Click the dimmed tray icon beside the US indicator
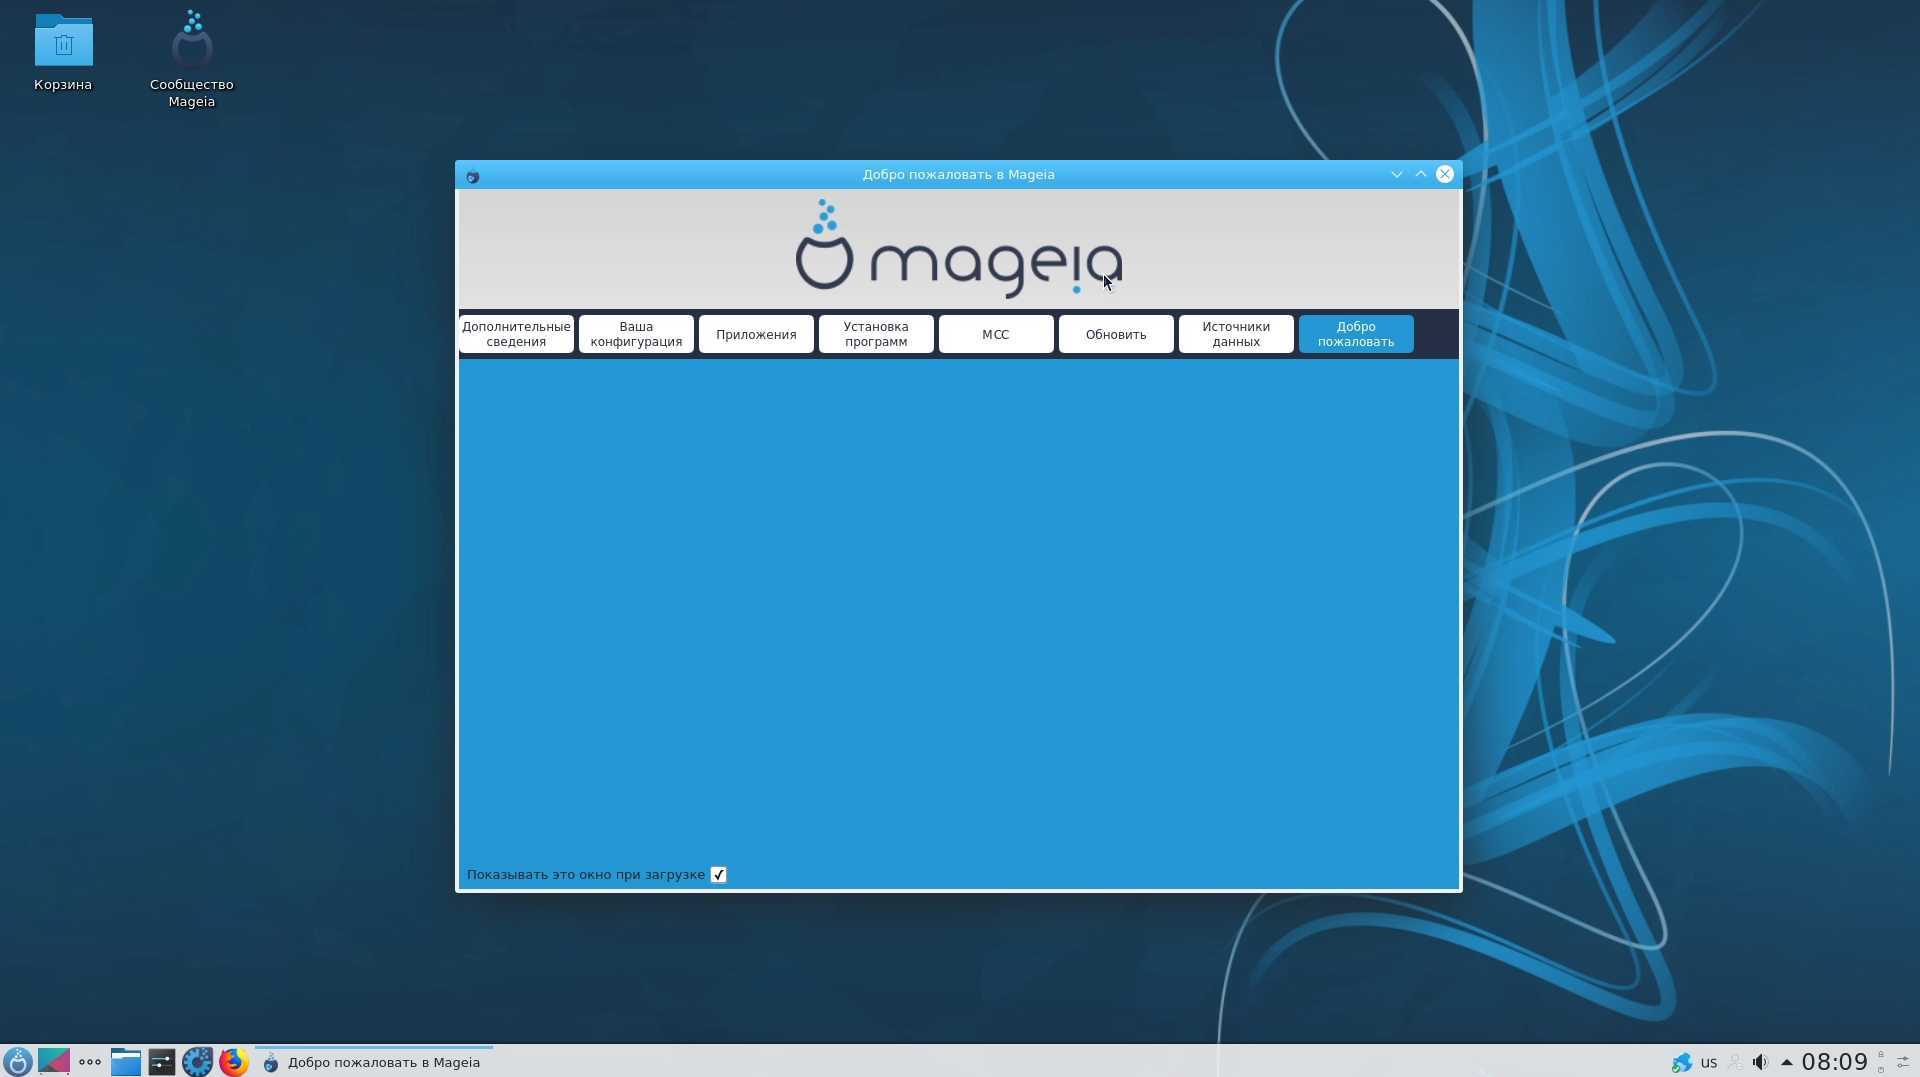The image size is (1920, 1077). coord(1735,1062)
